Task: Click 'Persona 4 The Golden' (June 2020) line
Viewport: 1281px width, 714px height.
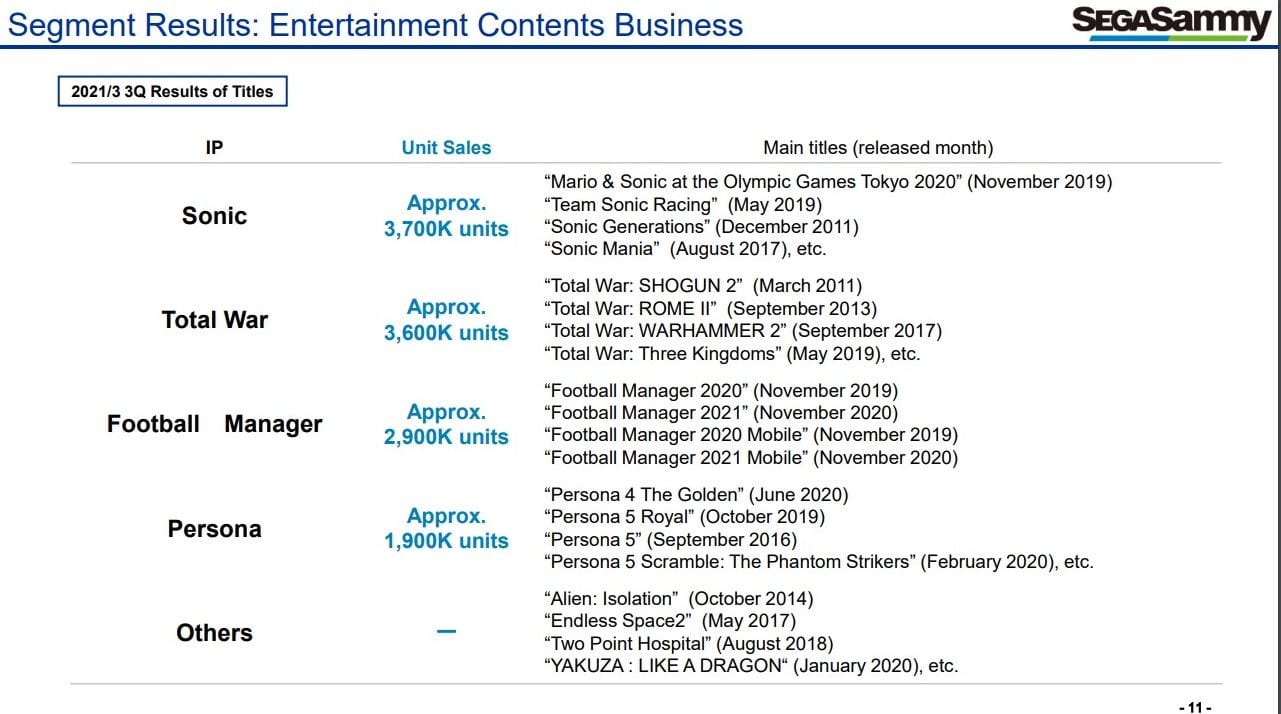Action: click(696, 495)
